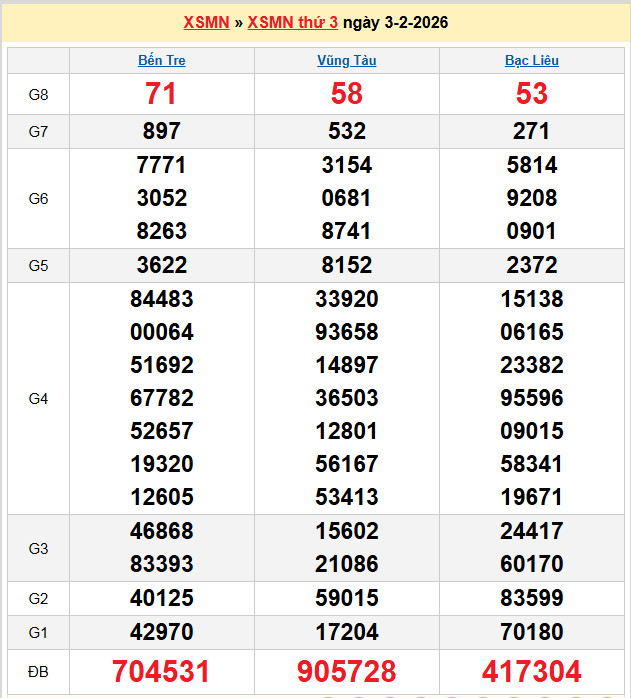
Task: Click G5 number 8152
Action: [x=346, y=265]
